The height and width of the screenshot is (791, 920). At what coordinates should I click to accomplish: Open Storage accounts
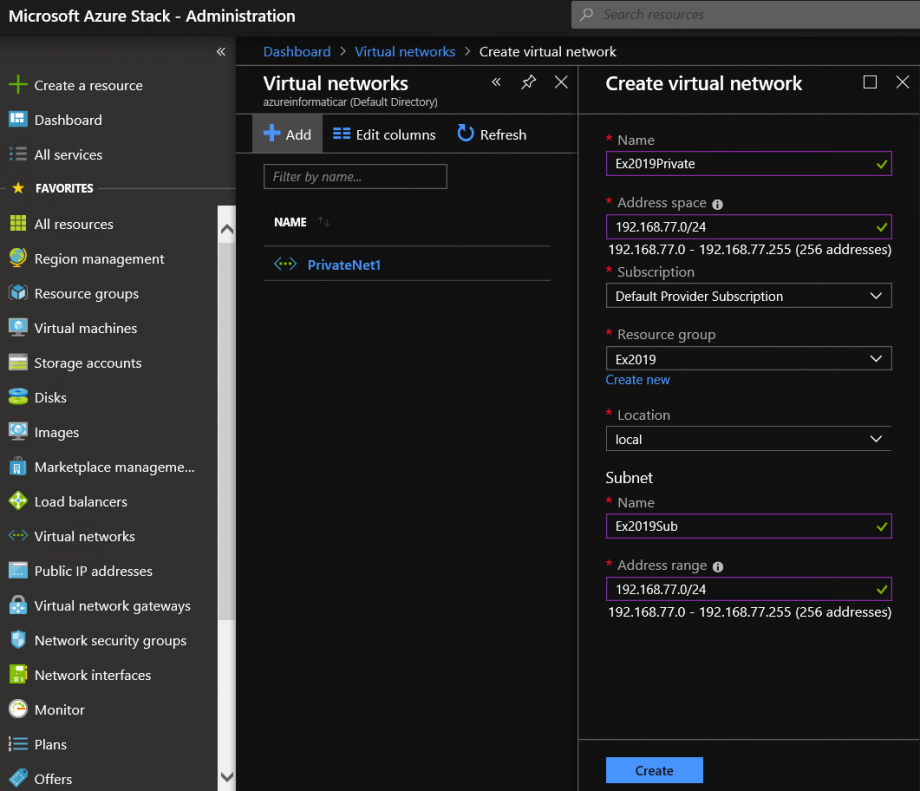(89, 362)
